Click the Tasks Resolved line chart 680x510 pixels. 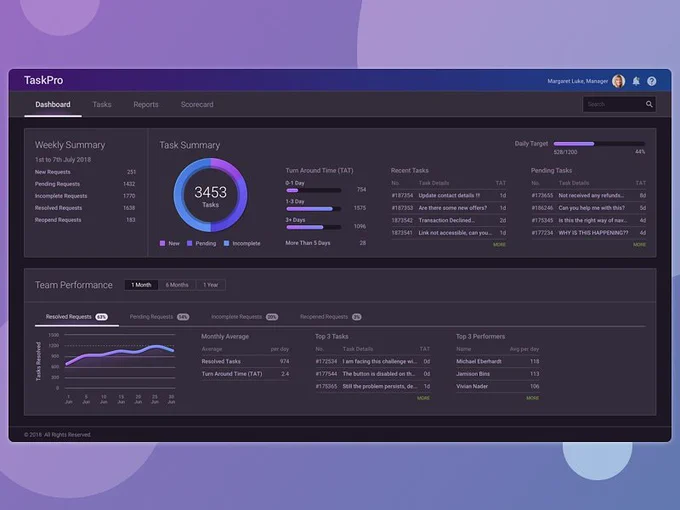coord(120,361)
